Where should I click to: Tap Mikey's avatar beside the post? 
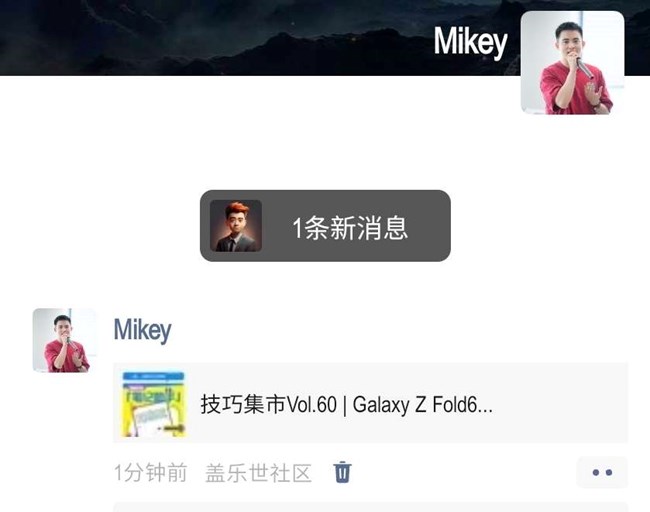[x=64, y=340]
